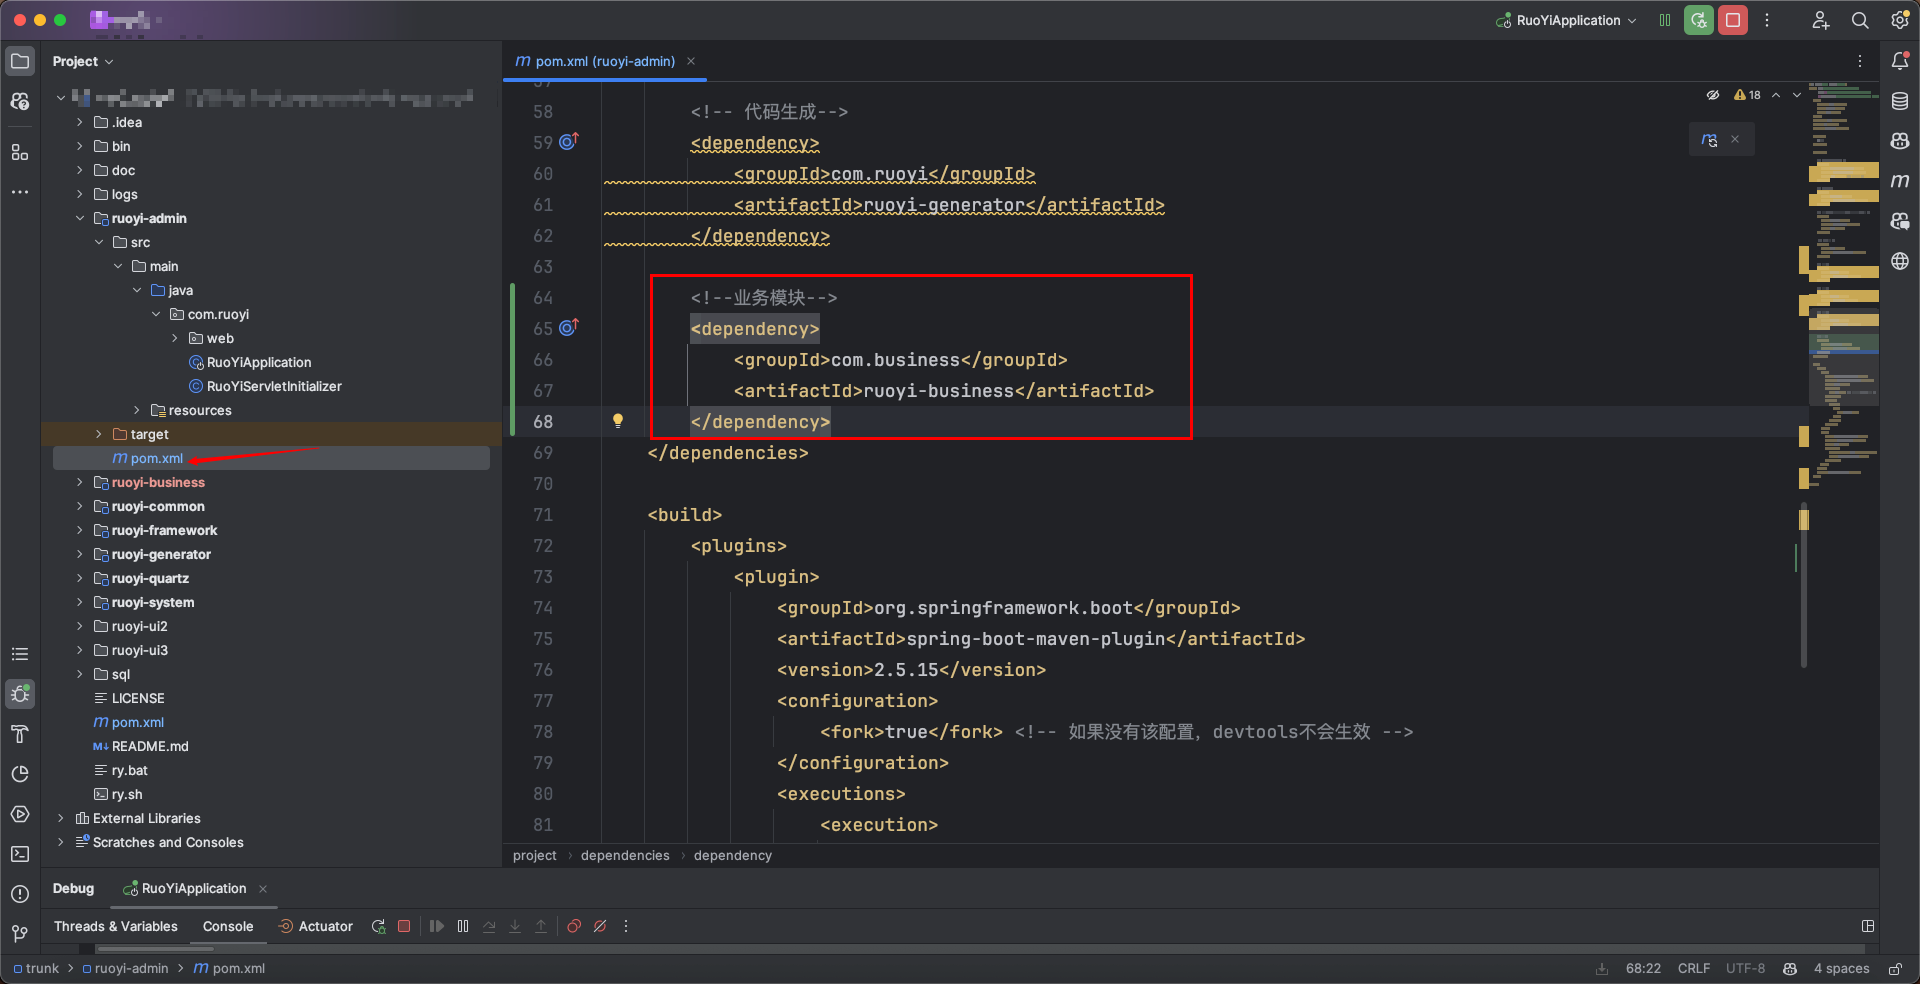The image size is (1920, 984).
Task: Open the Project tool window icon
Action: tap(20, 61)
